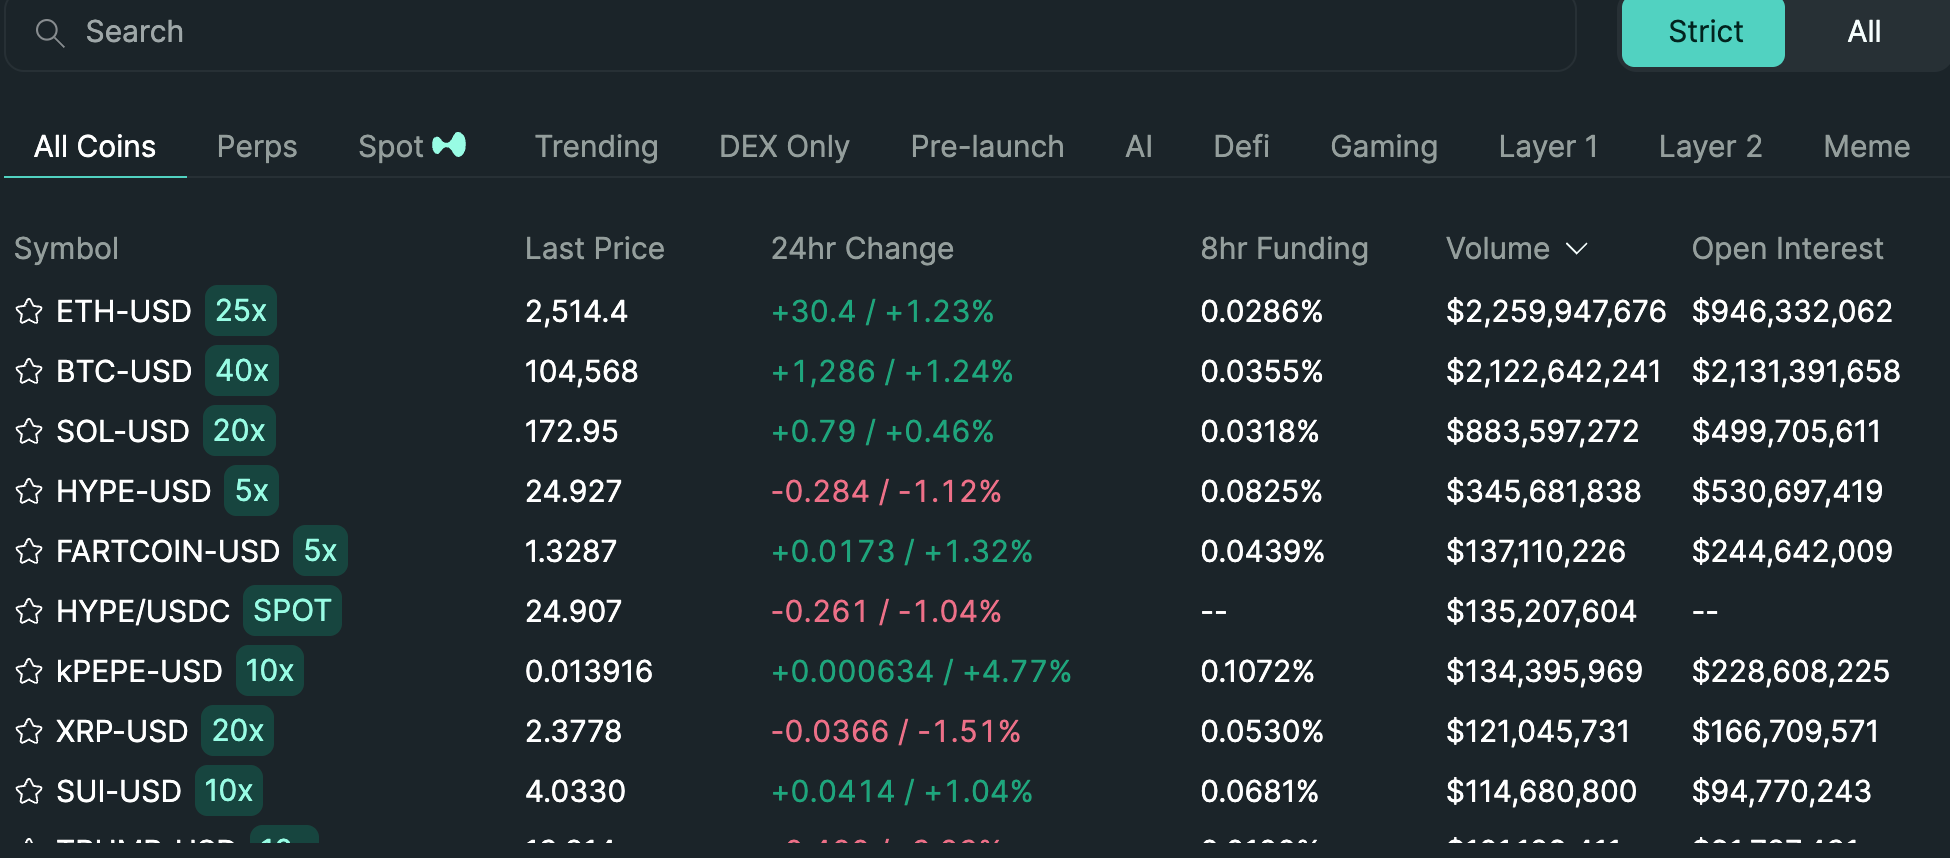Select the SUI-USD pair

click(118, 791)
